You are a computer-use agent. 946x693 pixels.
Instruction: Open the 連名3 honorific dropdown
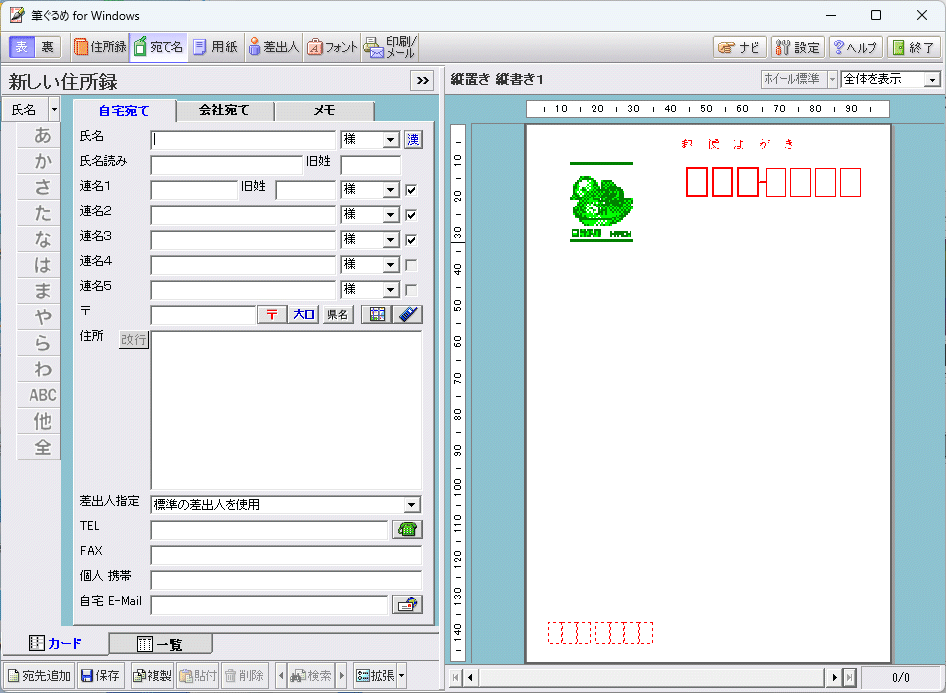click(391, 240)
